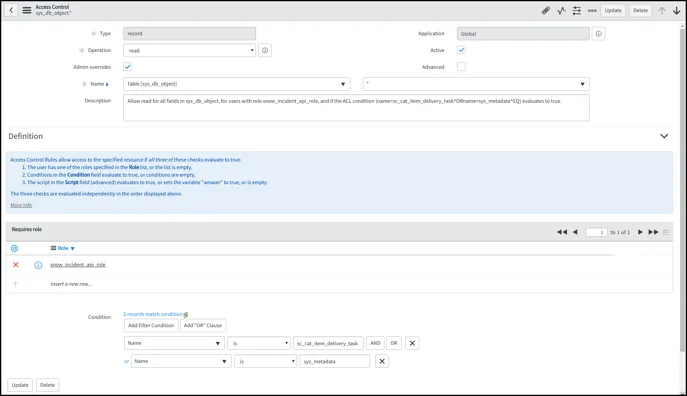Toggle the Advanced checkbox
This screenshot has height=396, width=687.
pos(461,67)
